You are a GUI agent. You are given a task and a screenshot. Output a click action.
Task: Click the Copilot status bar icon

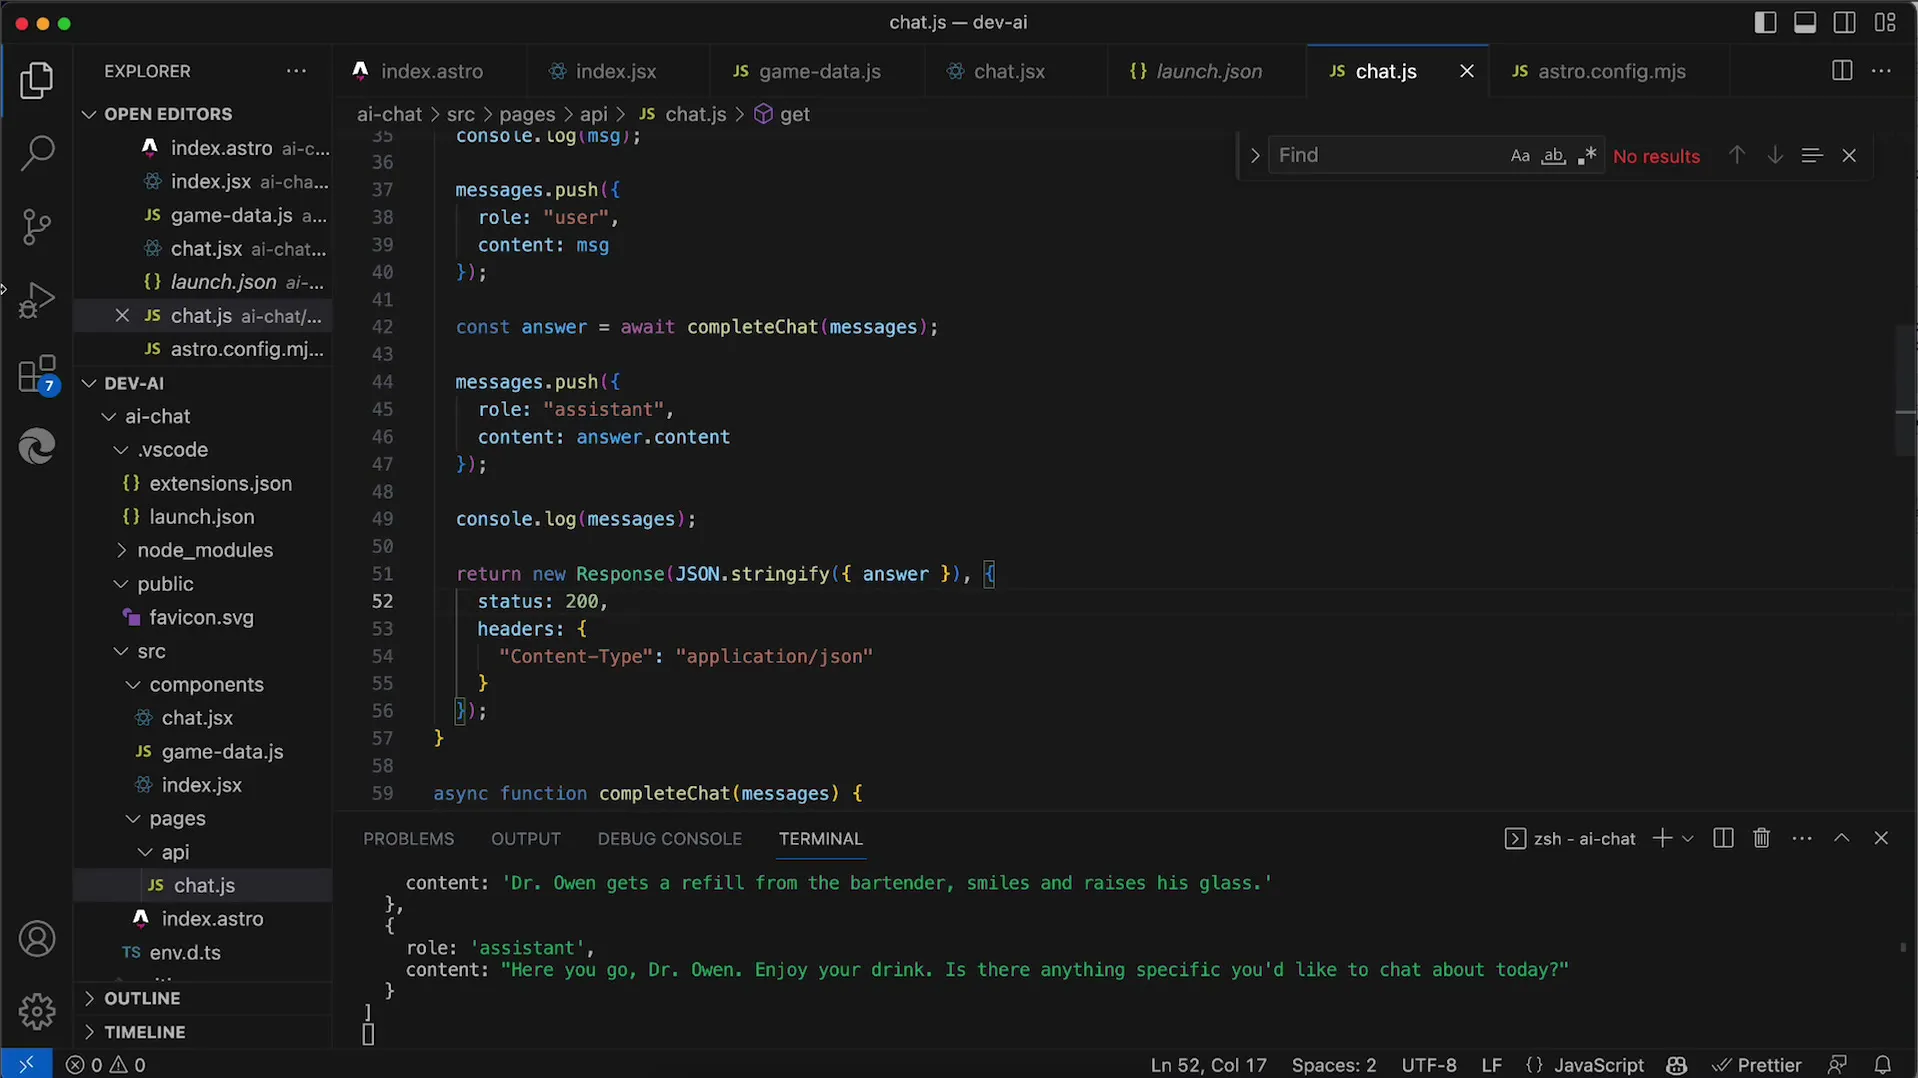(1677, 1065)
